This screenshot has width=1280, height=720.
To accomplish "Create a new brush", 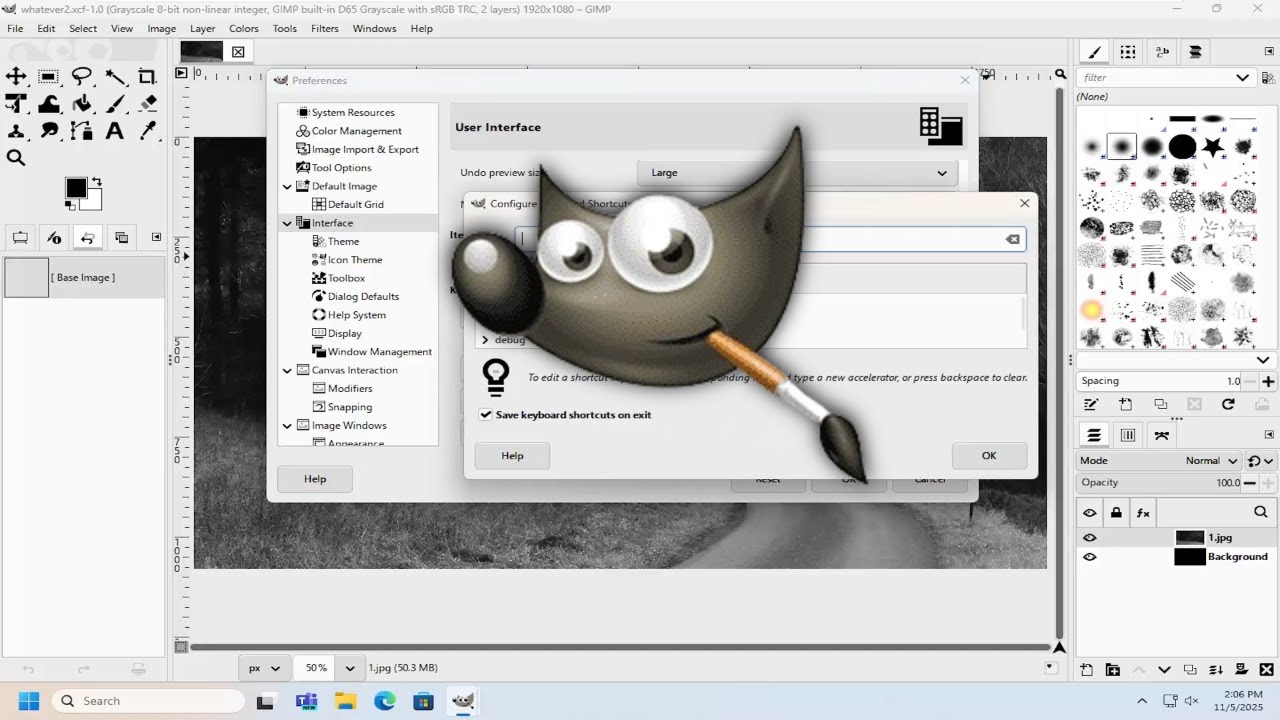I will tap(1126, 405).
